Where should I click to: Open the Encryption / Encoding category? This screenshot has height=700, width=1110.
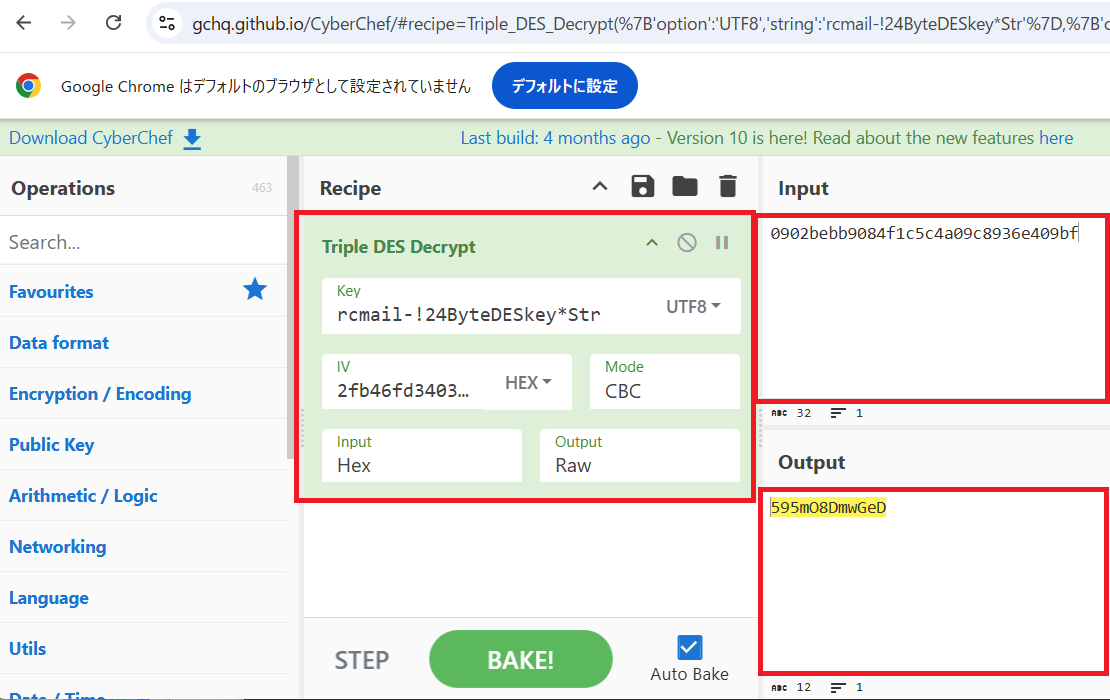(100, 394)
